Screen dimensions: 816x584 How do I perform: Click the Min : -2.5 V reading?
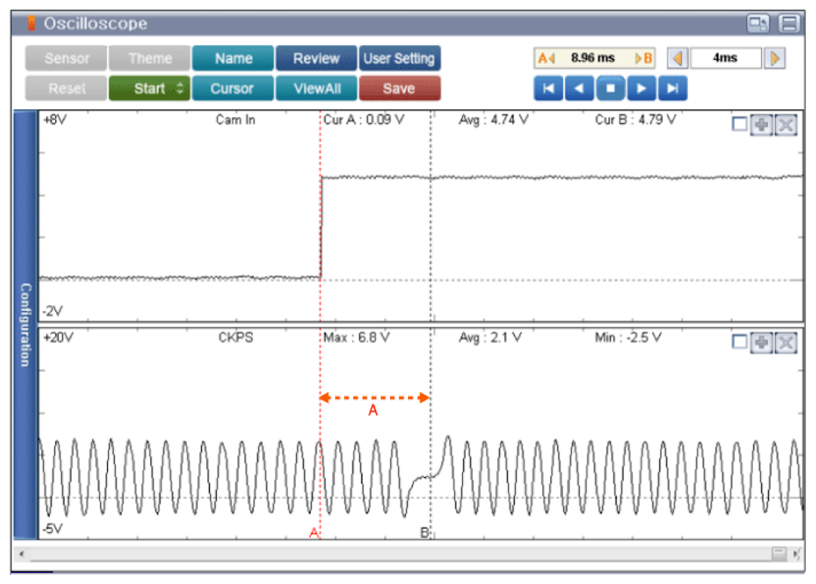628,337
